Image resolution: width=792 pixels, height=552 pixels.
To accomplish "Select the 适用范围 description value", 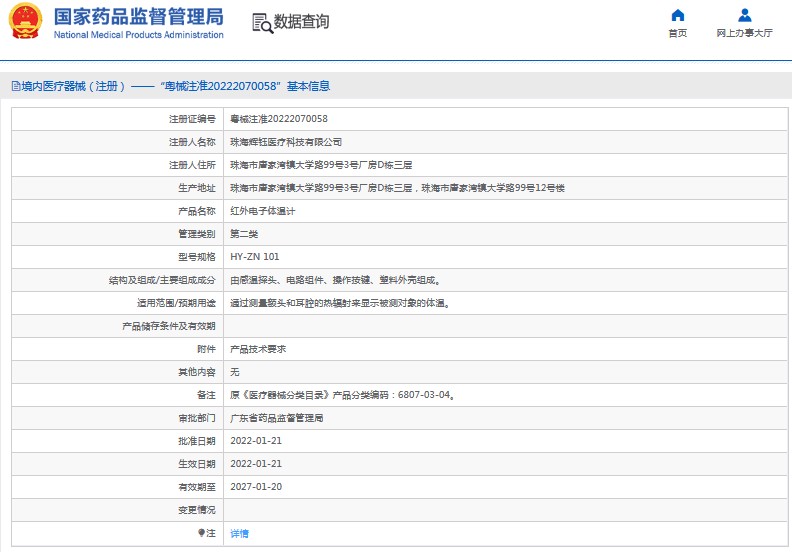I will pyautogui.click(x=340, y=303).
